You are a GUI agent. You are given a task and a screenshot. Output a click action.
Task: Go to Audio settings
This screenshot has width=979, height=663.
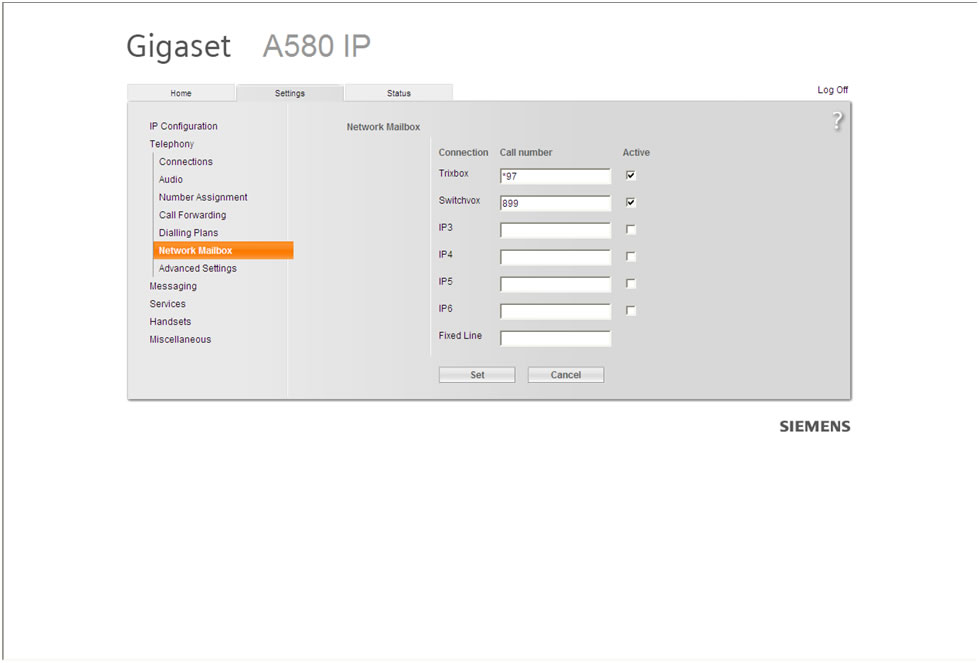pyautogui.click(x=170, y=179)
